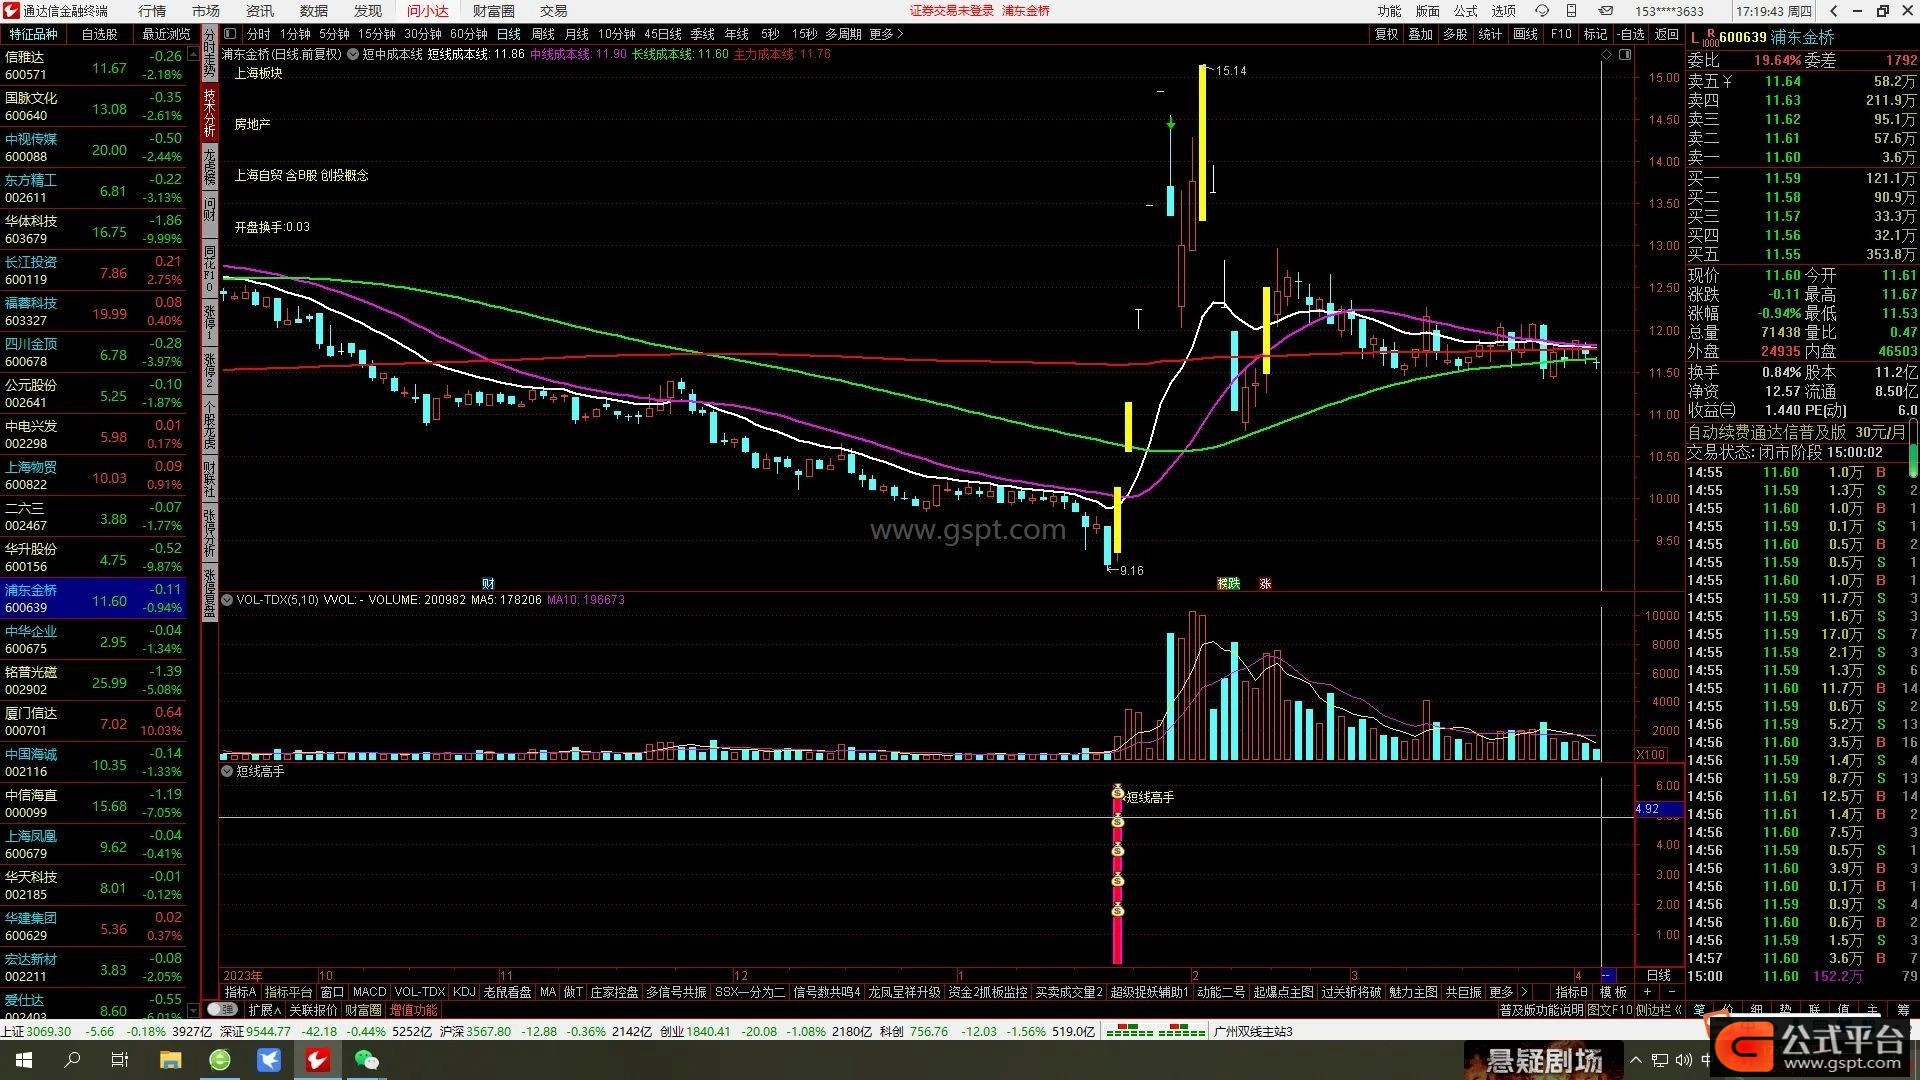
Task: Open the 公式 menu
Action: point(1466,11)
